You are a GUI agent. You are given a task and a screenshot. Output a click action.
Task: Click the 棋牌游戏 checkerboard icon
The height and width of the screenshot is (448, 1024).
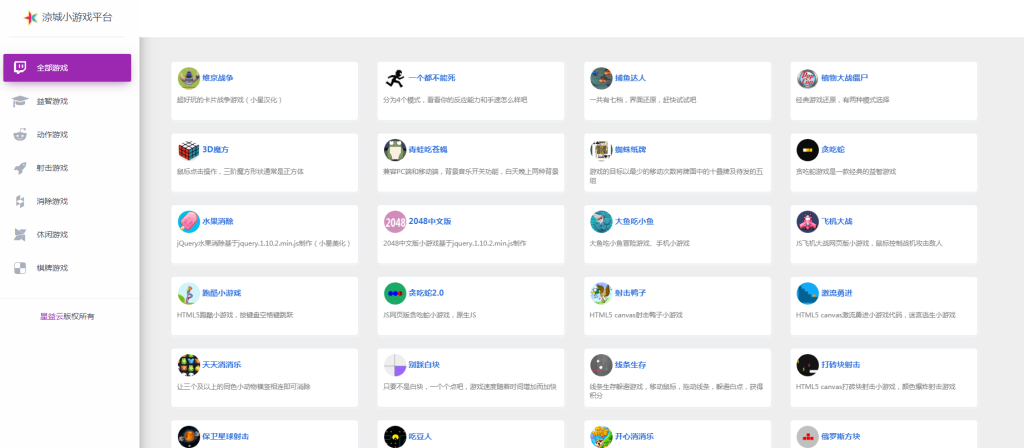[x=20, y=268]
